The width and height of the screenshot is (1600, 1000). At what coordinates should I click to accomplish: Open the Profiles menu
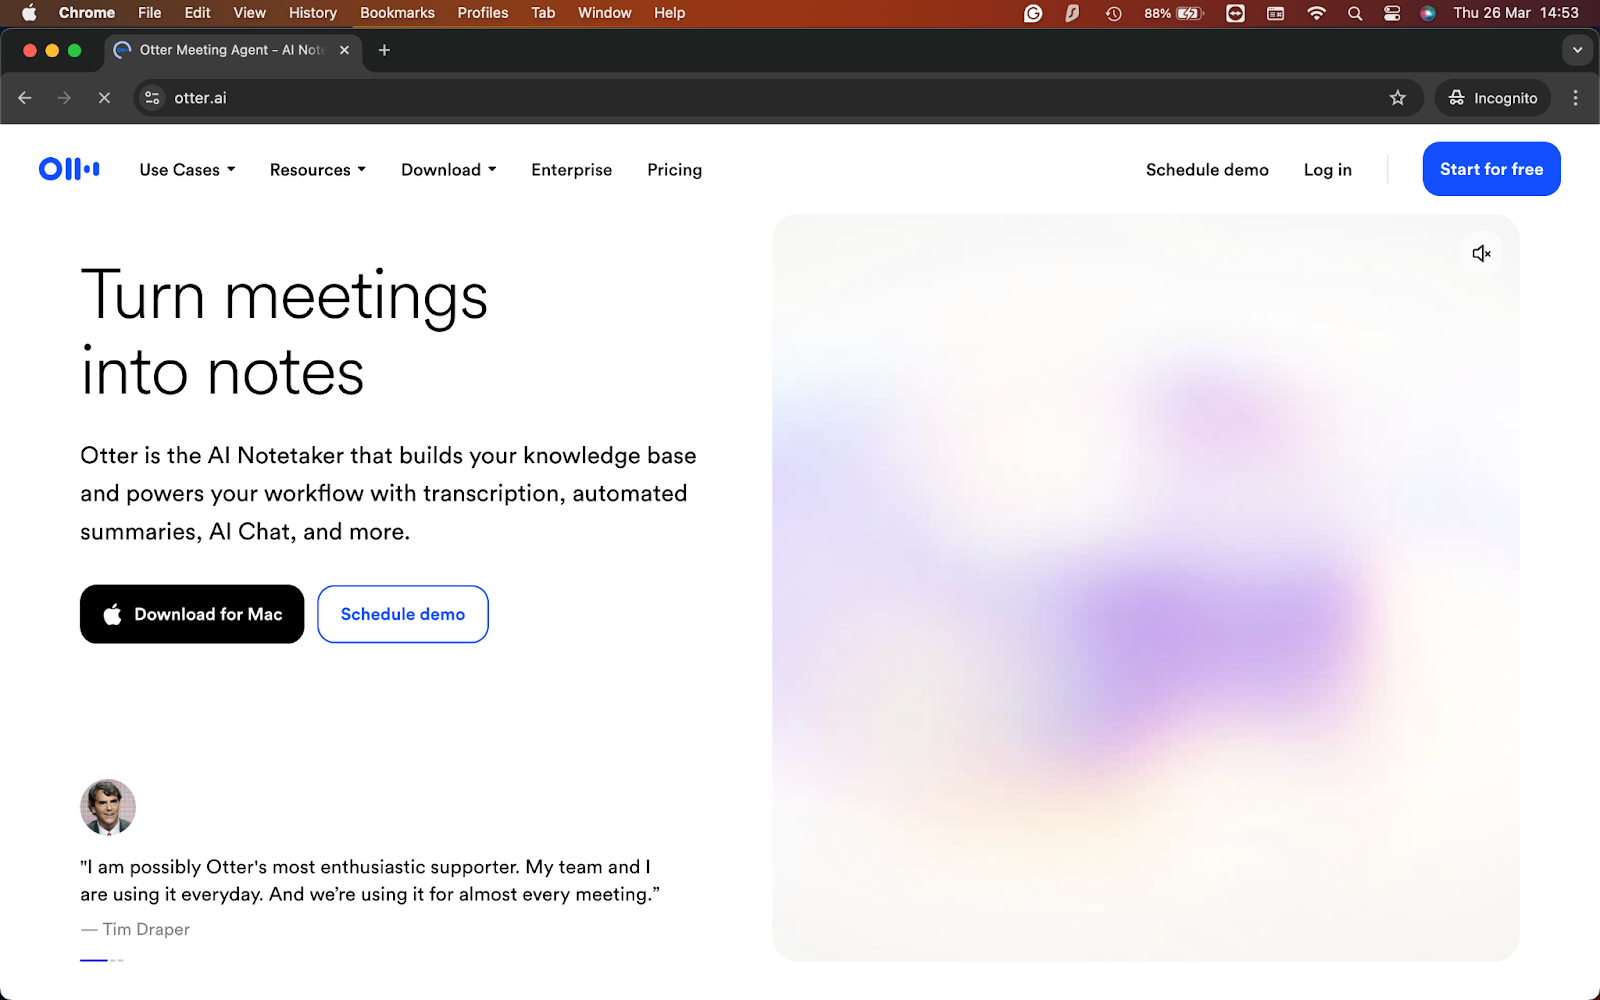(x=483, y=13)
